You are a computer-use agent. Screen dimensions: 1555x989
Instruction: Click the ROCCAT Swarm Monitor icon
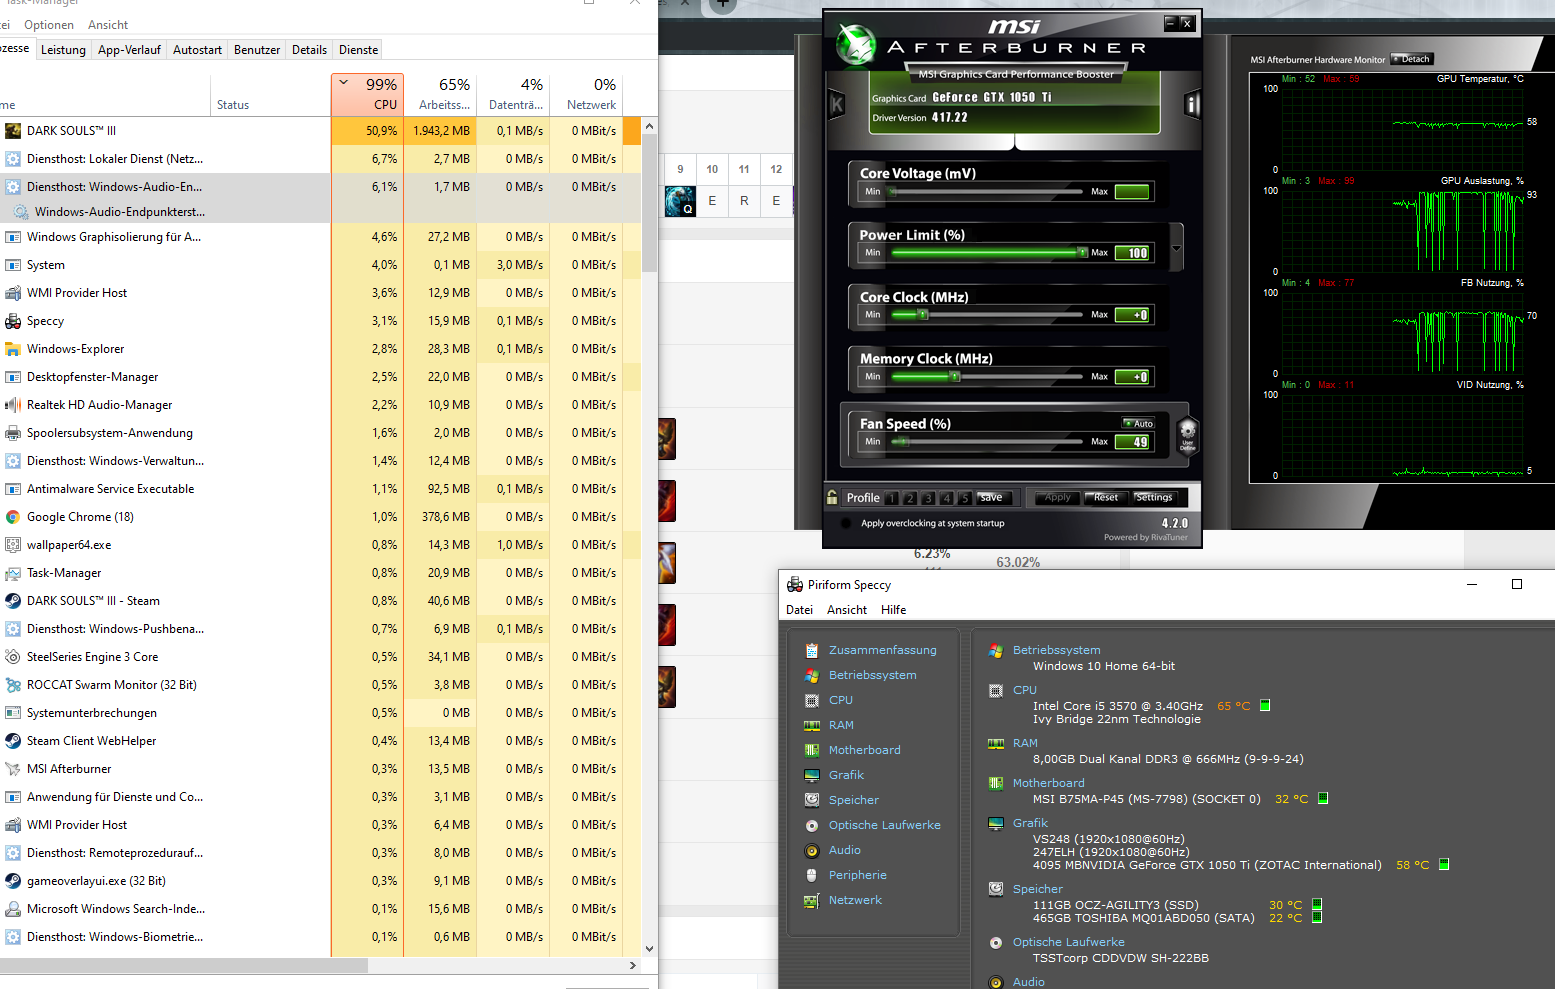(13, 685)
